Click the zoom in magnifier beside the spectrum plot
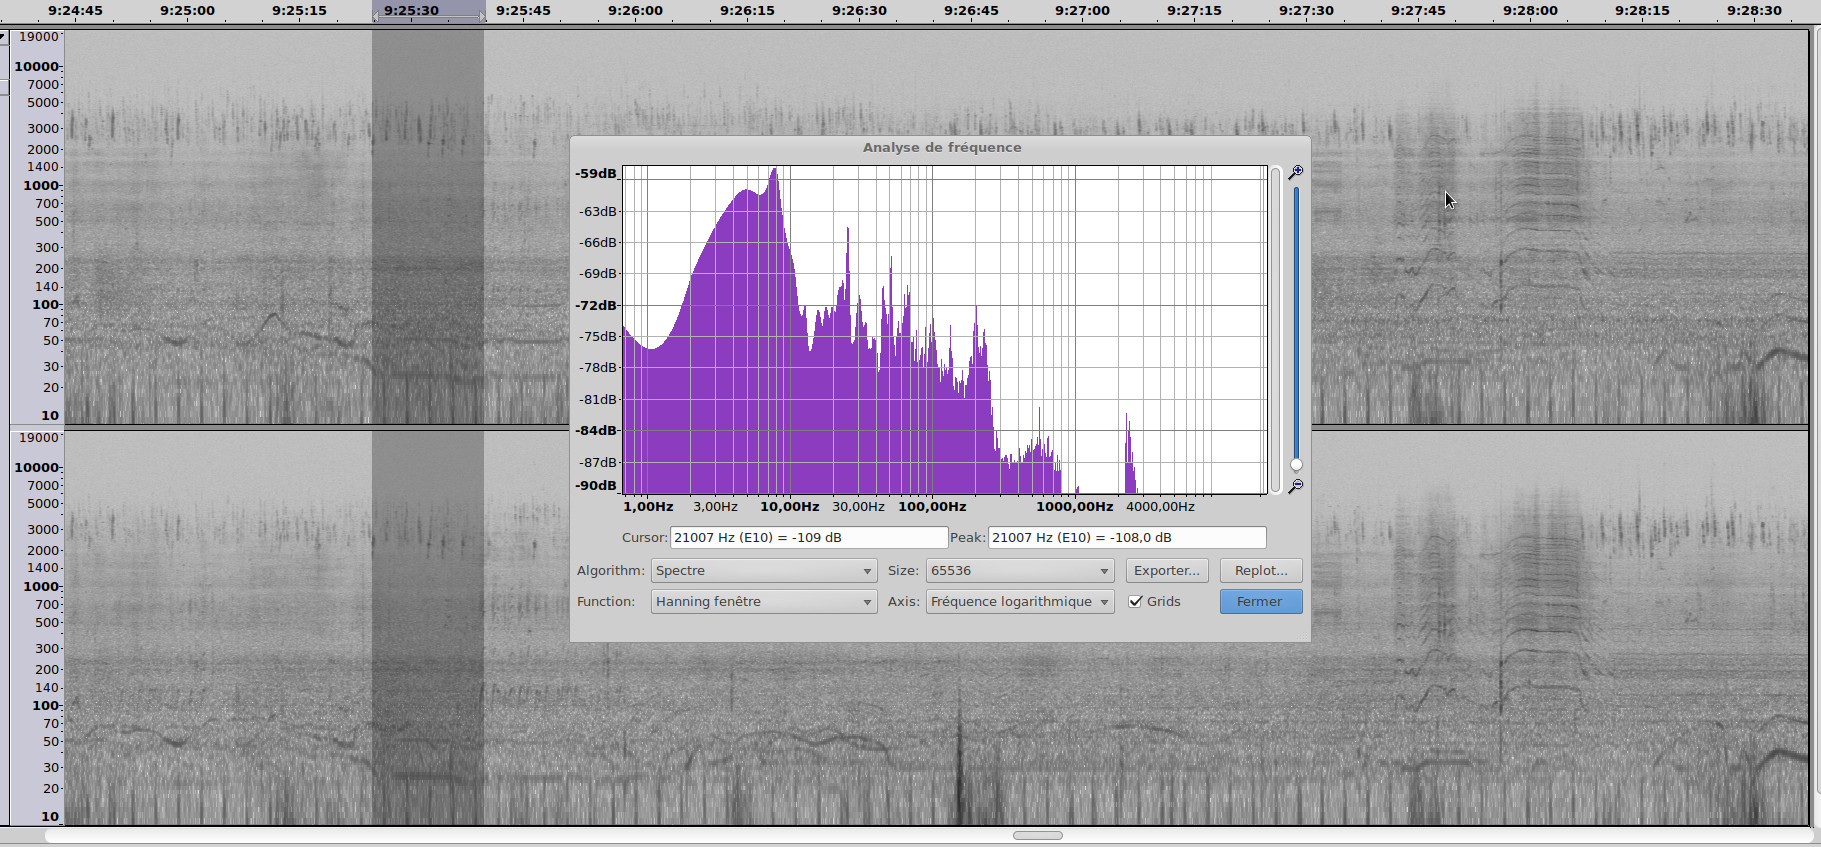1821x847 pixels. pyautogui.click(x=1296, y=172)
